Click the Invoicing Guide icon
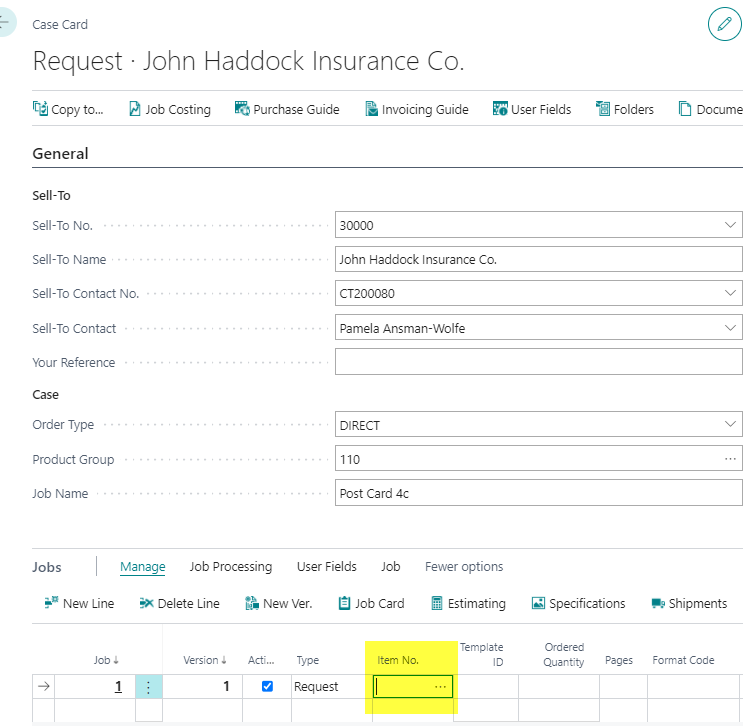The width and height of the screenshot is (743, 726). (372, 109)
